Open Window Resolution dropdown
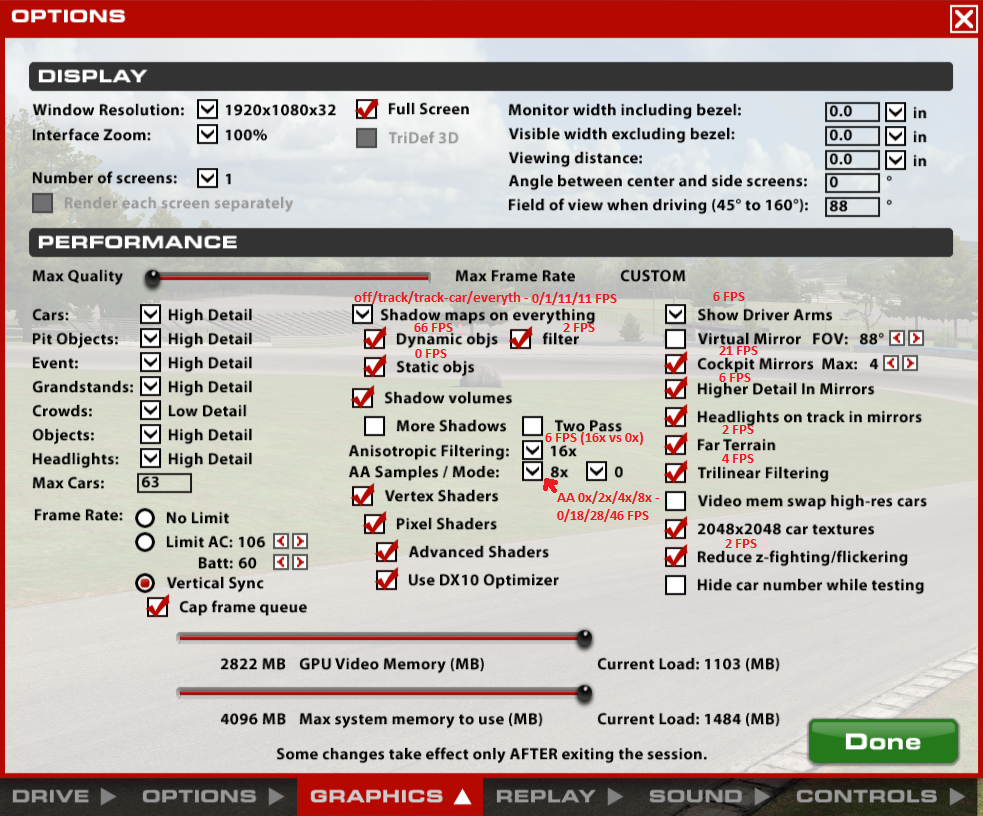The image size is (983, 816). tap(207, 110)
